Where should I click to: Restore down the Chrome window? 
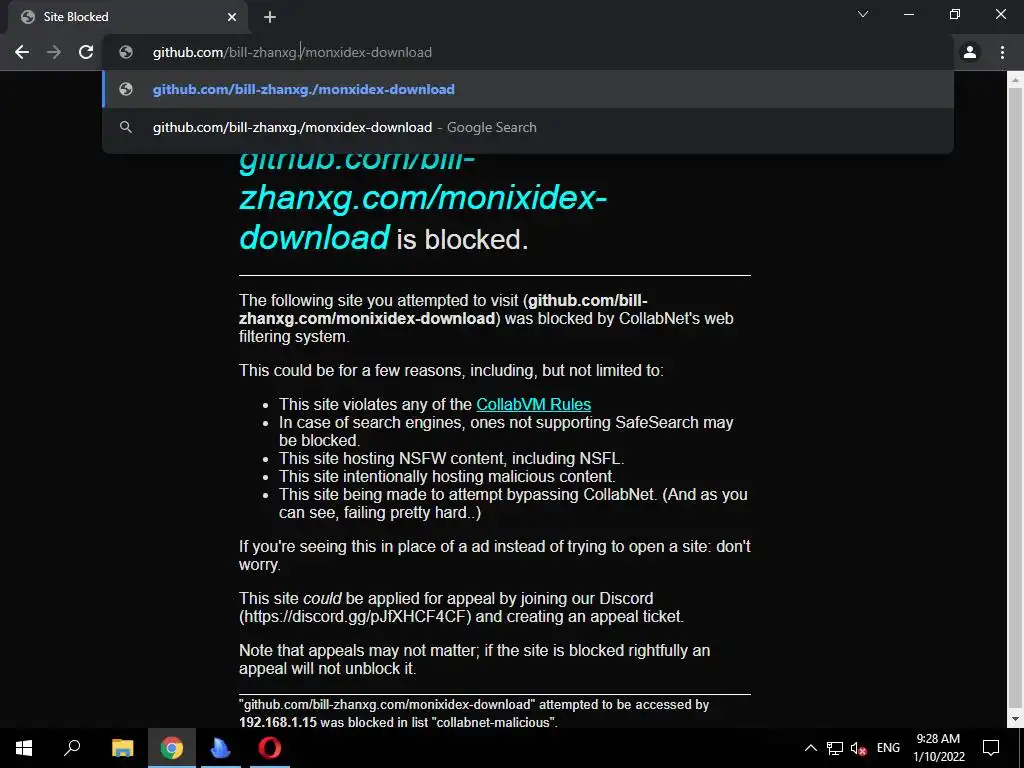tap(955, 14)
